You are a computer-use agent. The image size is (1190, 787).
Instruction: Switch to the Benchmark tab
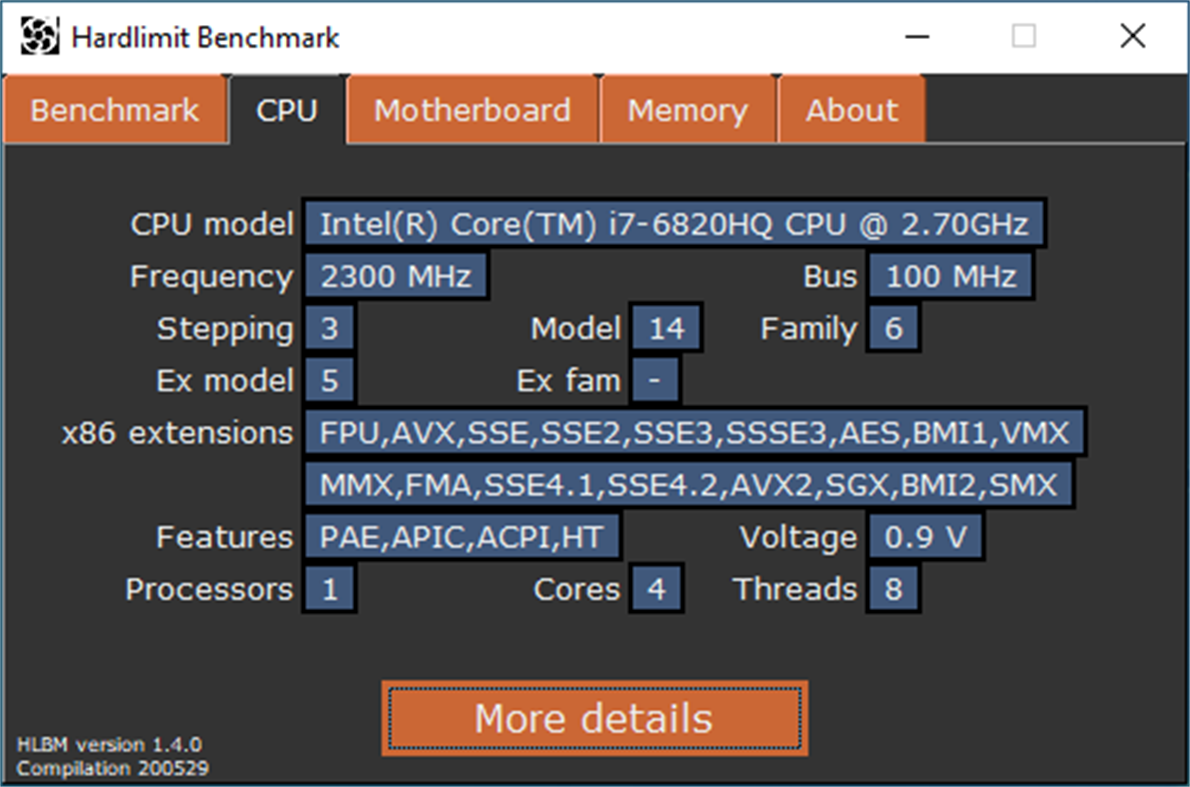tap(115, 110)
